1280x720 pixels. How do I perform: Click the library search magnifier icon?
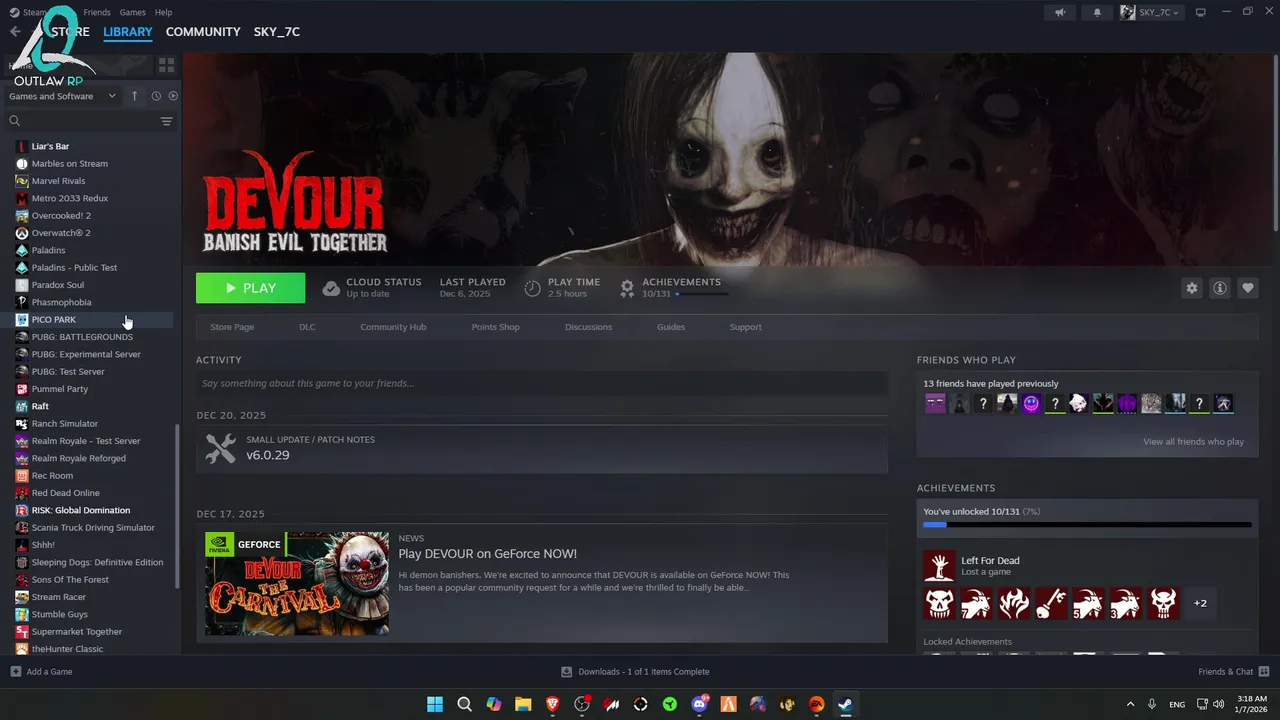tap(15, 121)
